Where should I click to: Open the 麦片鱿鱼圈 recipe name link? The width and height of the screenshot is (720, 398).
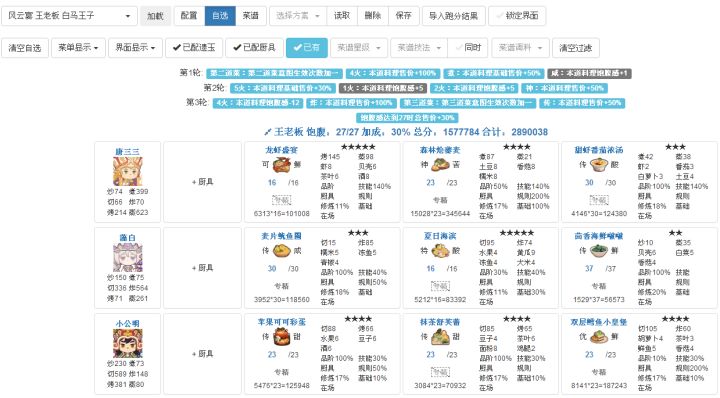[281, 236]
